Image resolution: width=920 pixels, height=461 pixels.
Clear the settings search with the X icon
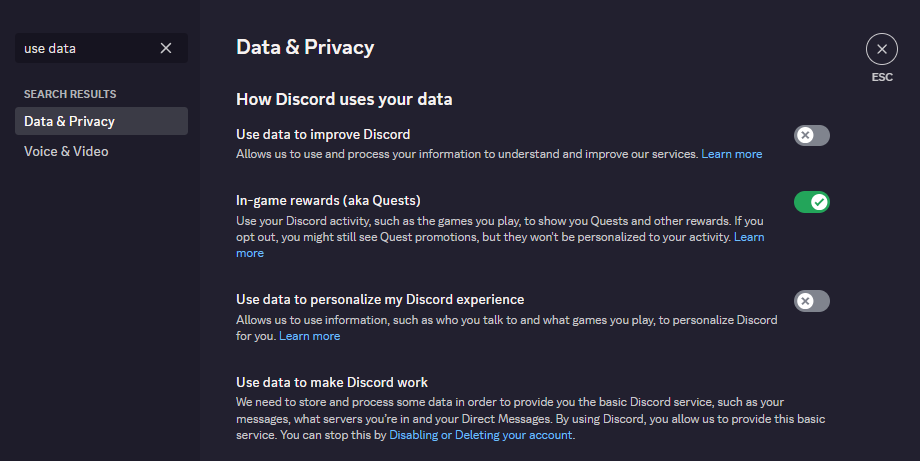tap(166, 48)
